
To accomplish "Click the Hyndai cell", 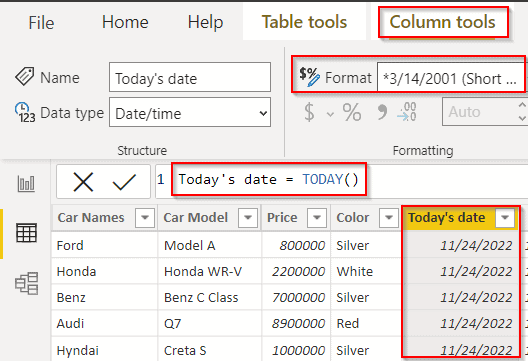I will 104,350.
